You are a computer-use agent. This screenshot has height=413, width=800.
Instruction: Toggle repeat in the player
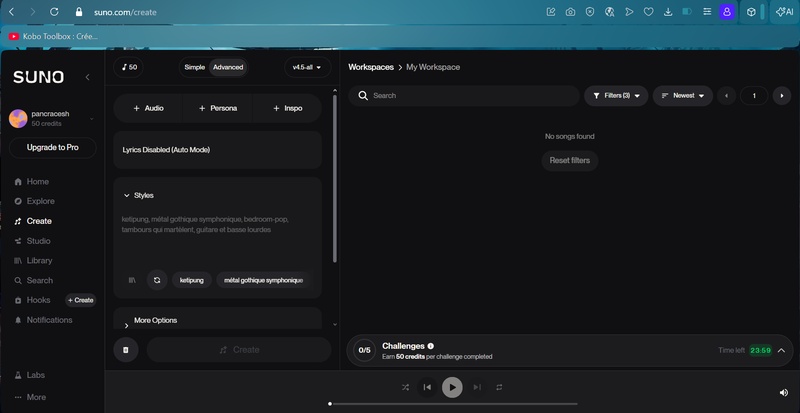(x=499, y=387)
